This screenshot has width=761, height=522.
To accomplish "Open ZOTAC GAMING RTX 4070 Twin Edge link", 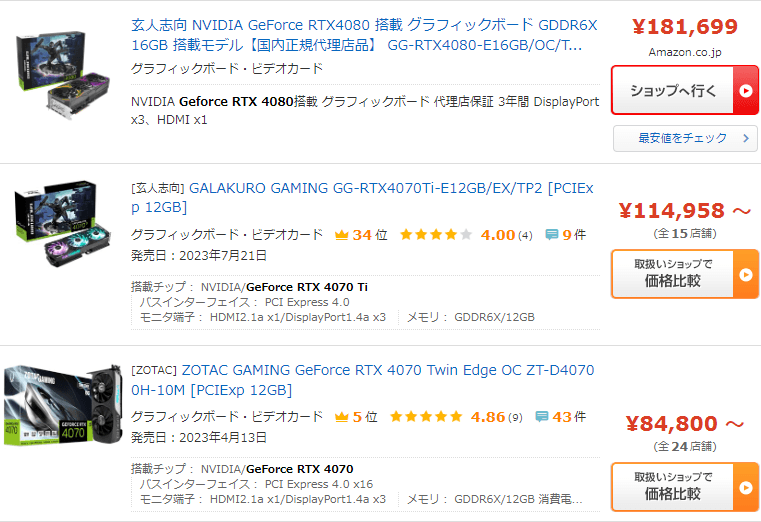I will [x=363, y=380].
